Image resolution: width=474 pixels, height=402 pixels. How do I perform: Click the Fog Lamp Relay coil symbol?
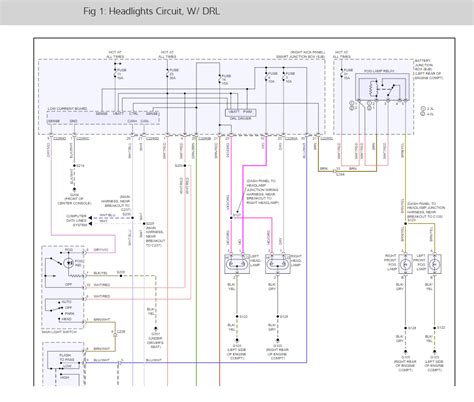372,89
